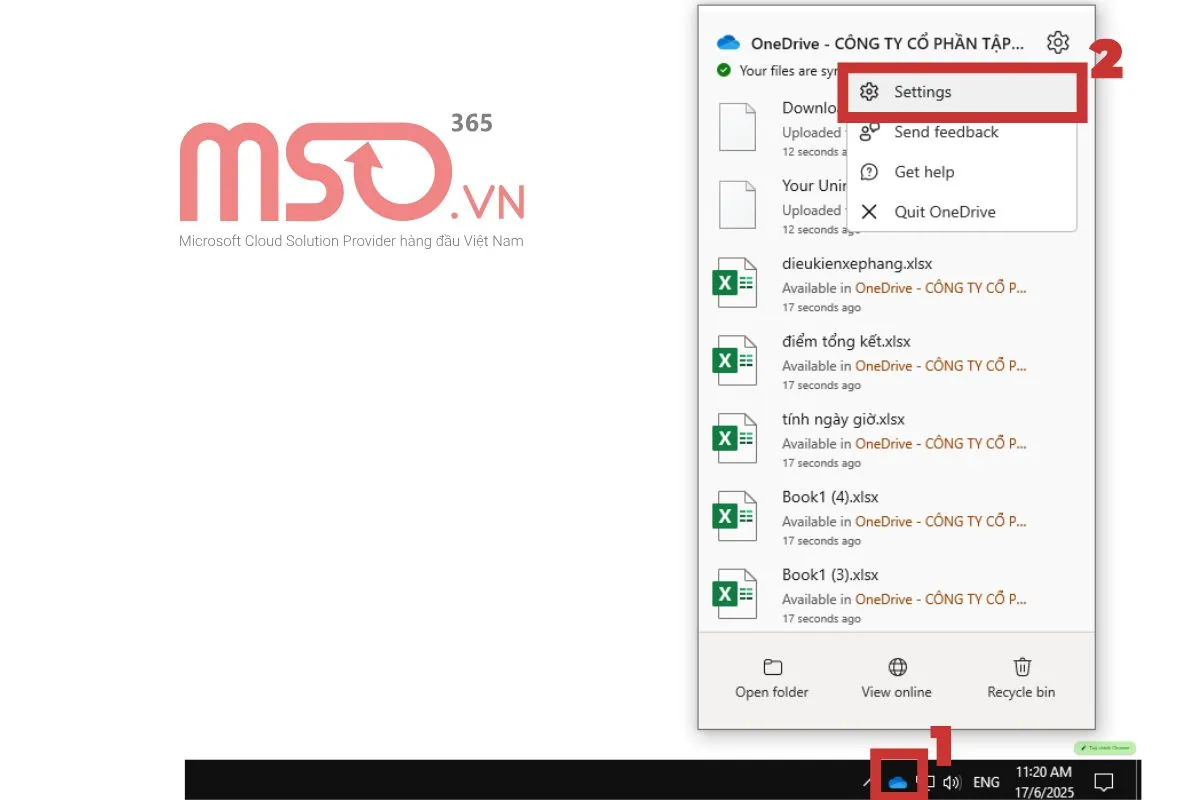Click the taskbar clock showing 11:20 AM
The image size is (1200, 800).
tap(1043, 781)
